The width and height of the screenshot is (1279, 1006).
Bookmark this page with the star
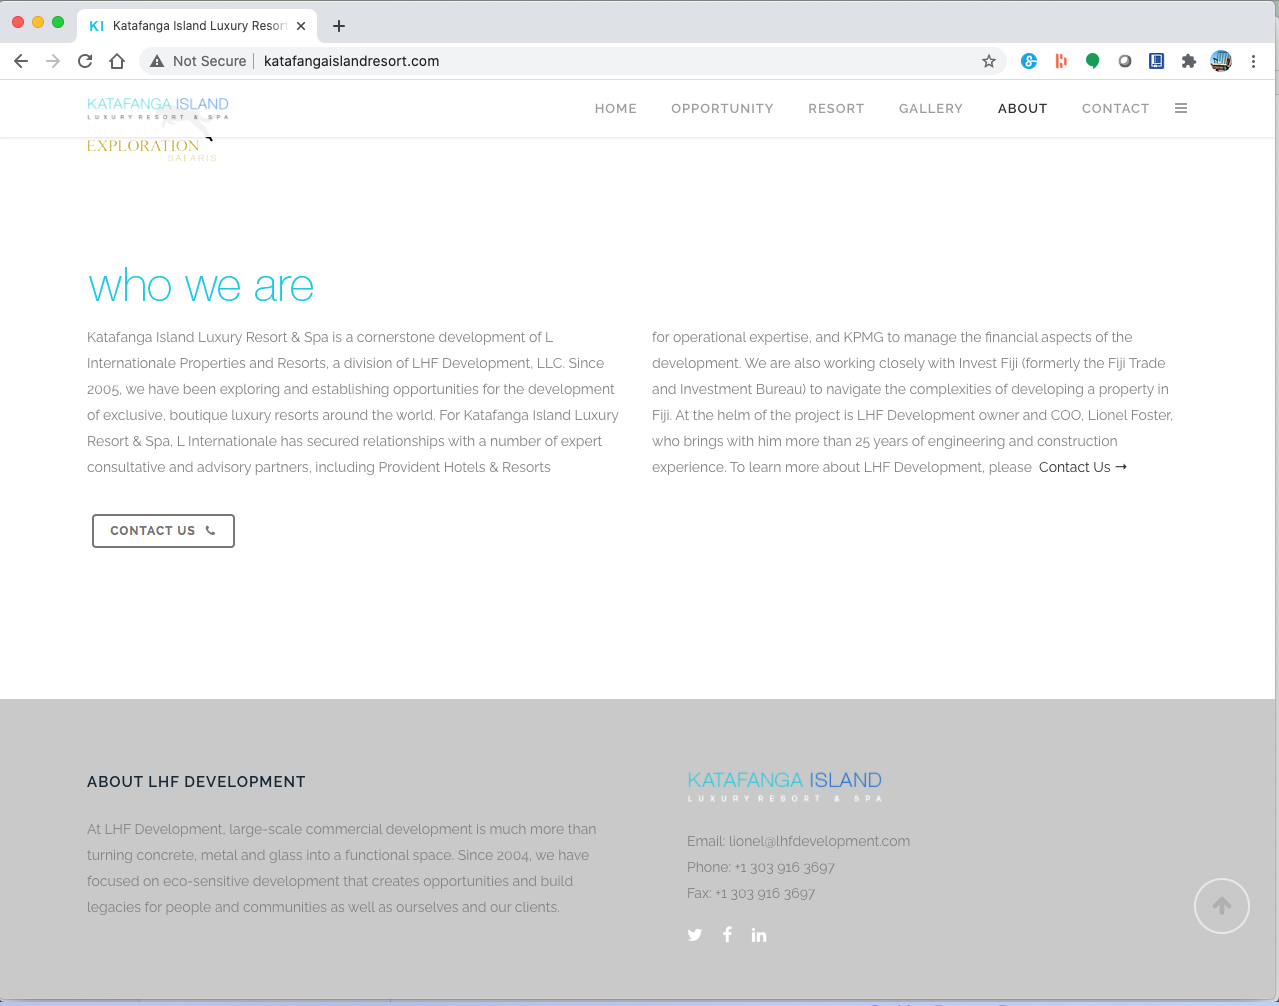pyautogui.click(x=989, y=61)
